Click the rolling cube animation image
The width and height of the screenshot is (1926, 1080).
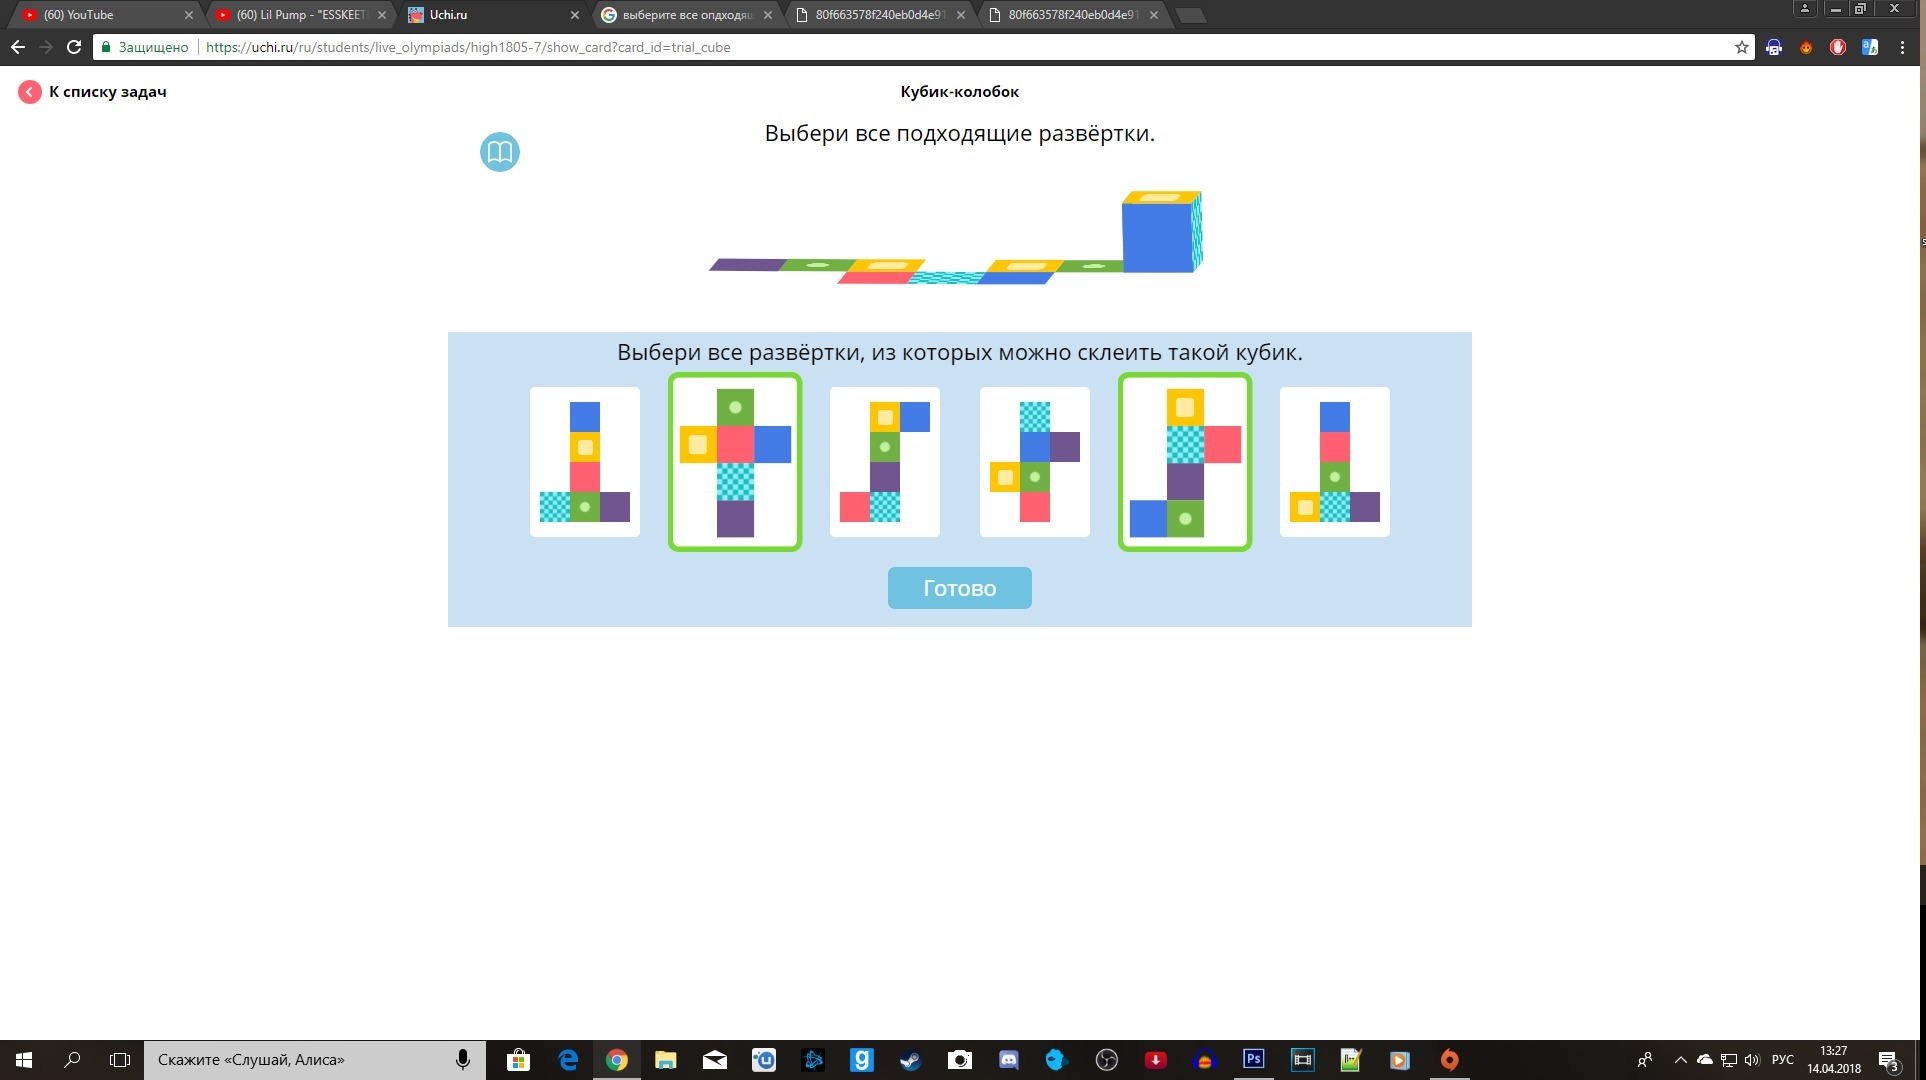tap(957, 237)
